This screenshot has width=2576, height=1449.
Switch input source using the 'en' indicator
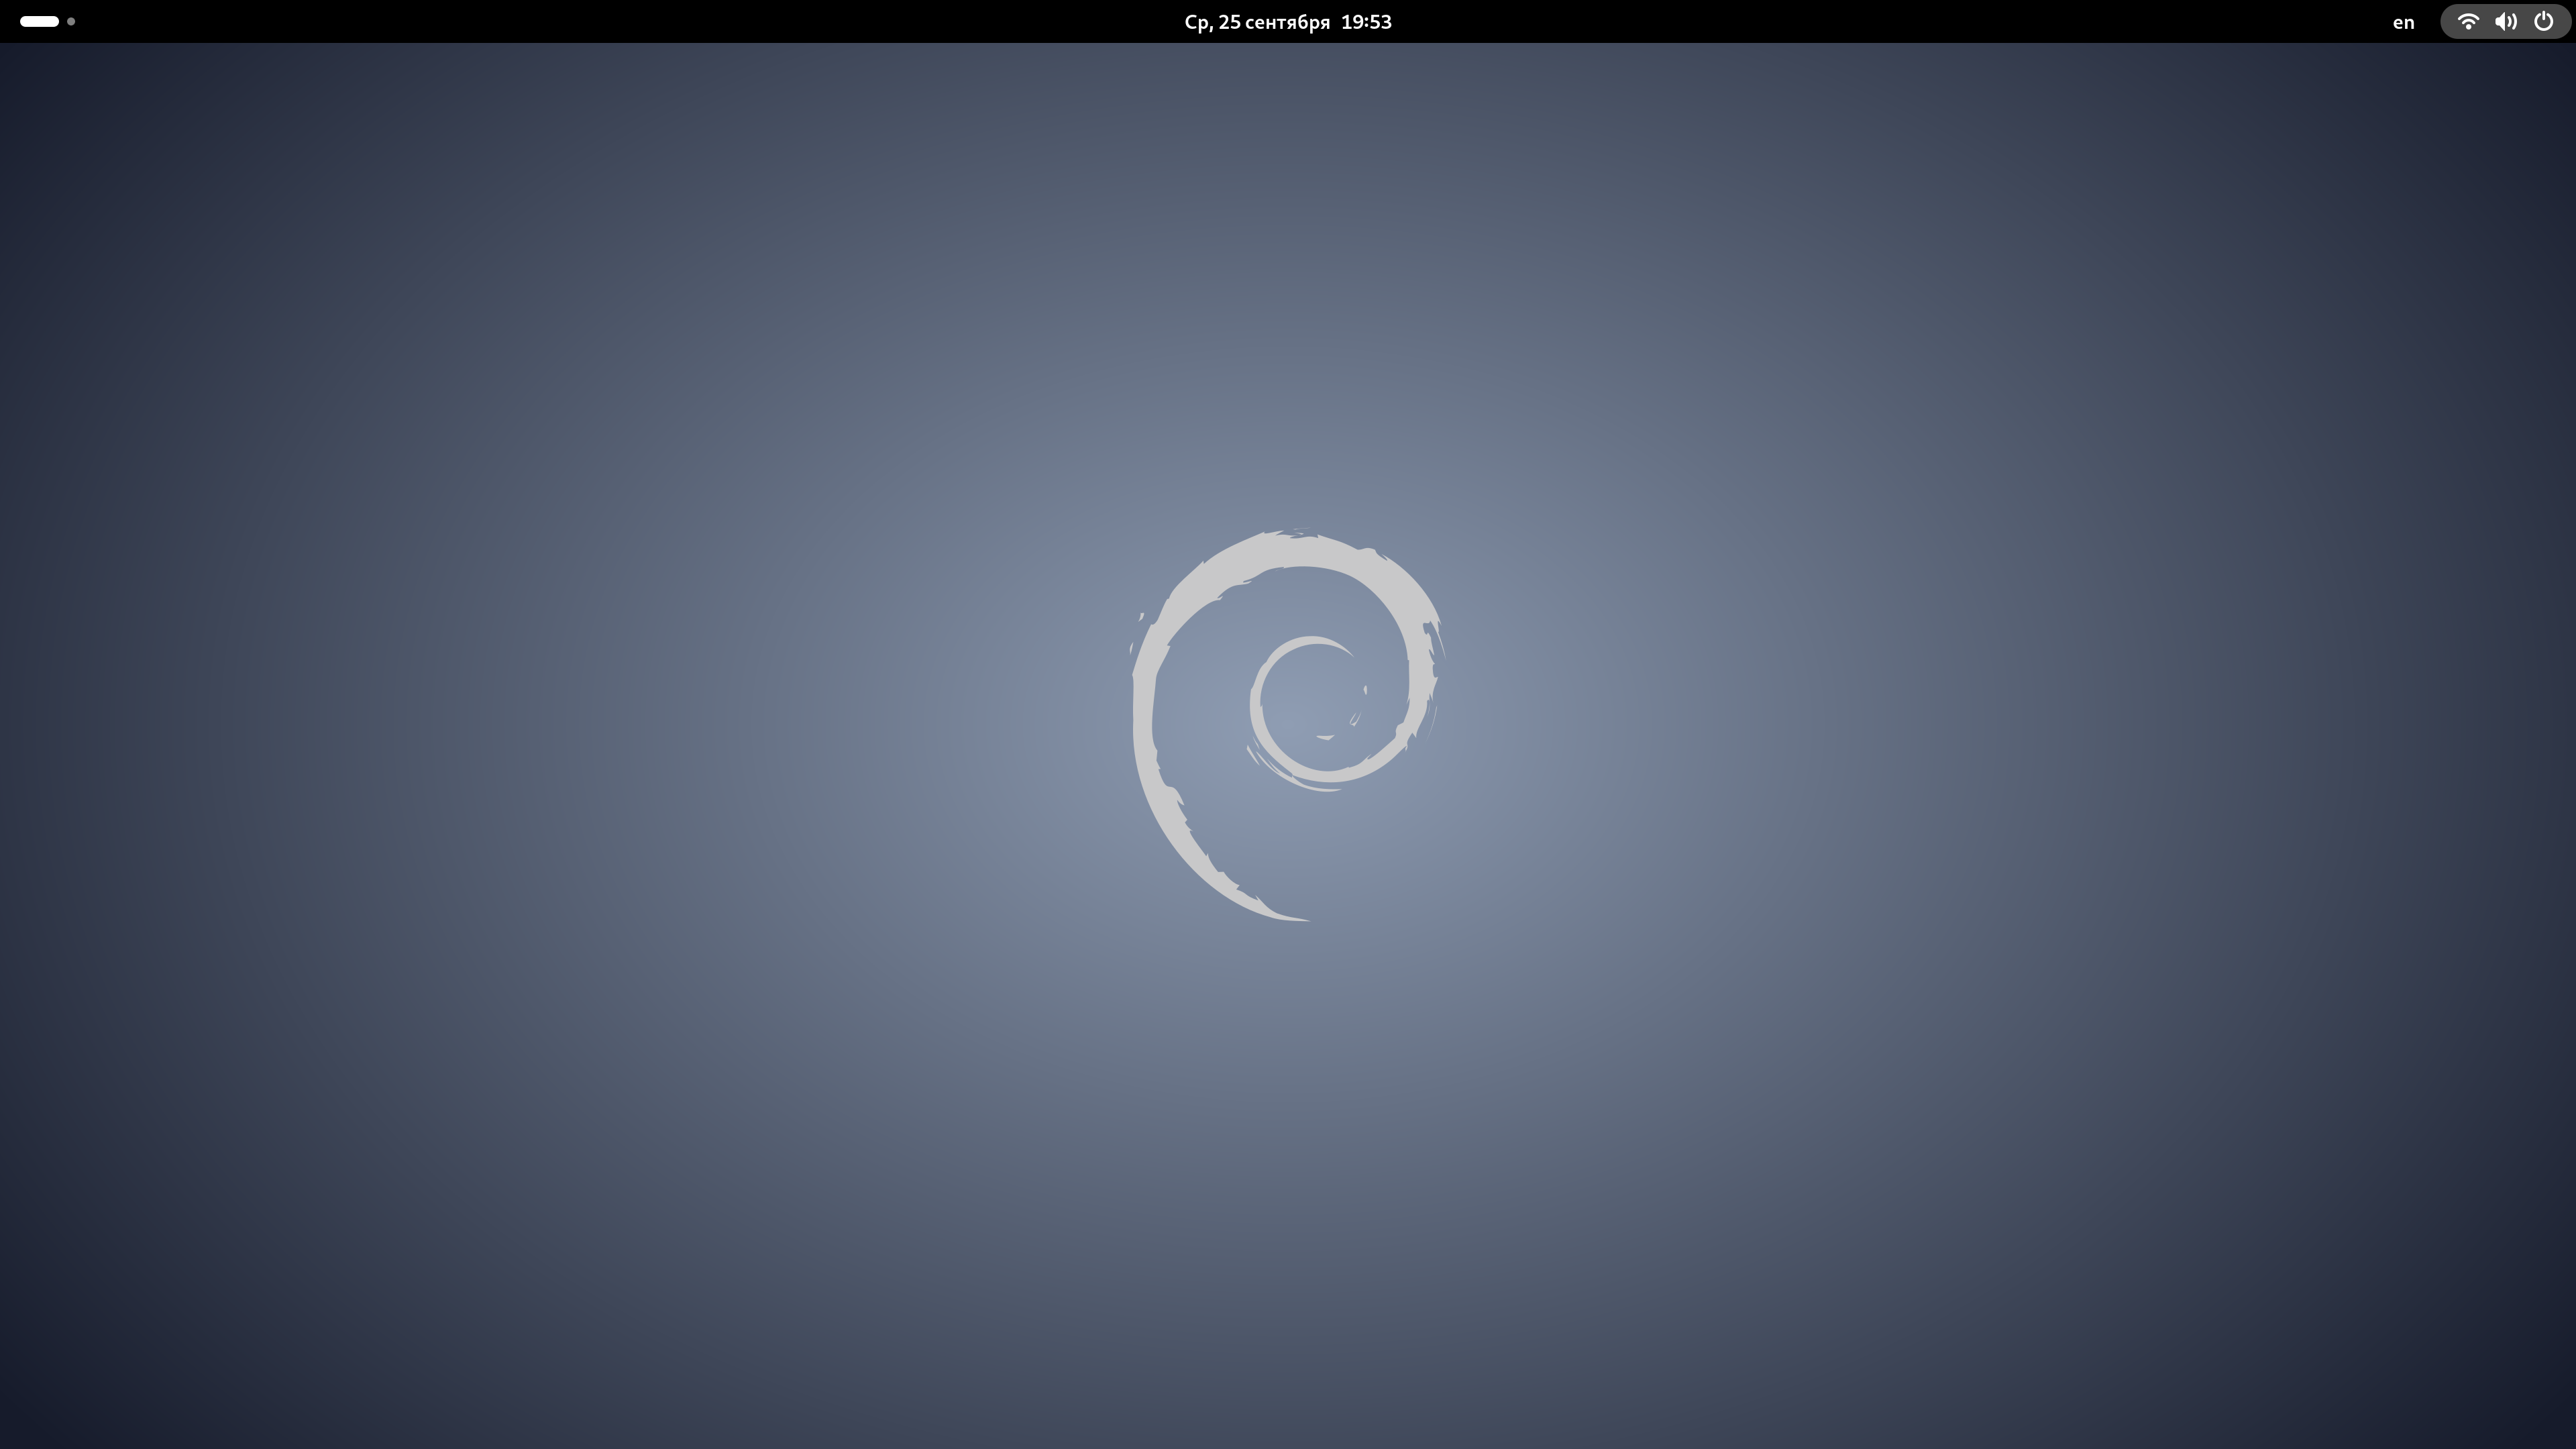coord(2403,22)
